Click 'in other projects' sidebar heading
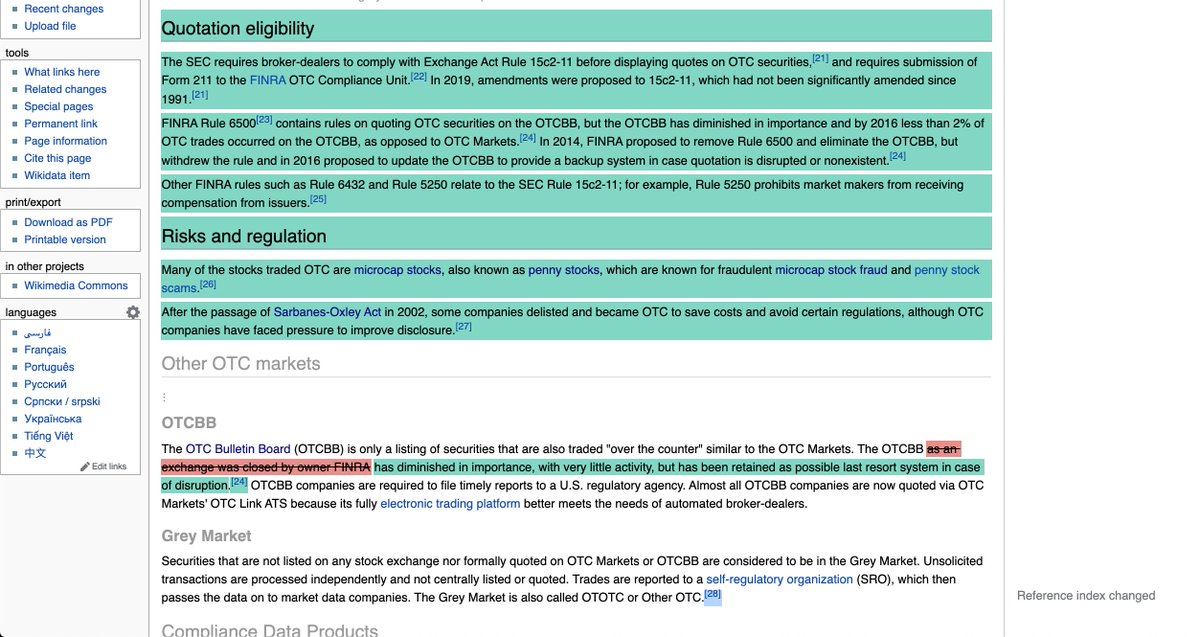 tap(45, 266)
